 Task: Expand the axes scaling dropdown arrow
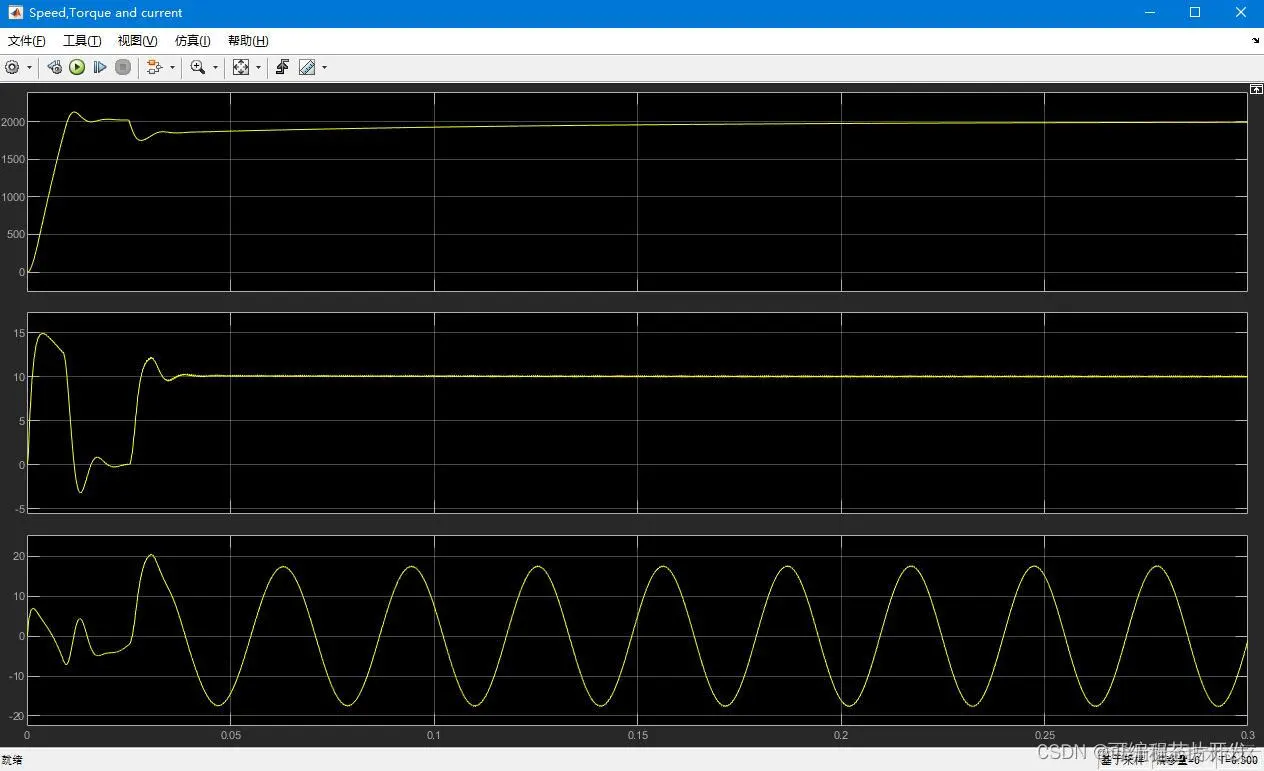258,68
